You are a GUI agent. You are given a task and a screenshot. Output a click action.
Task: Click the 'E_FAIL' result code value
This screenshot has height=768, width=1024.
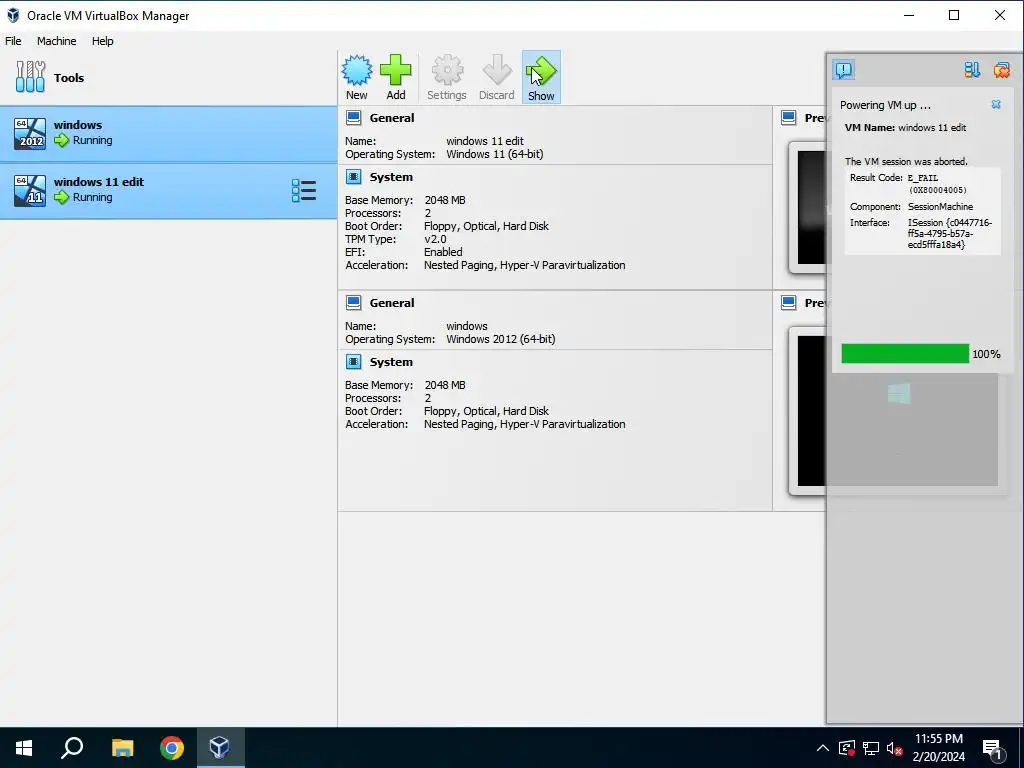point(923,178)
